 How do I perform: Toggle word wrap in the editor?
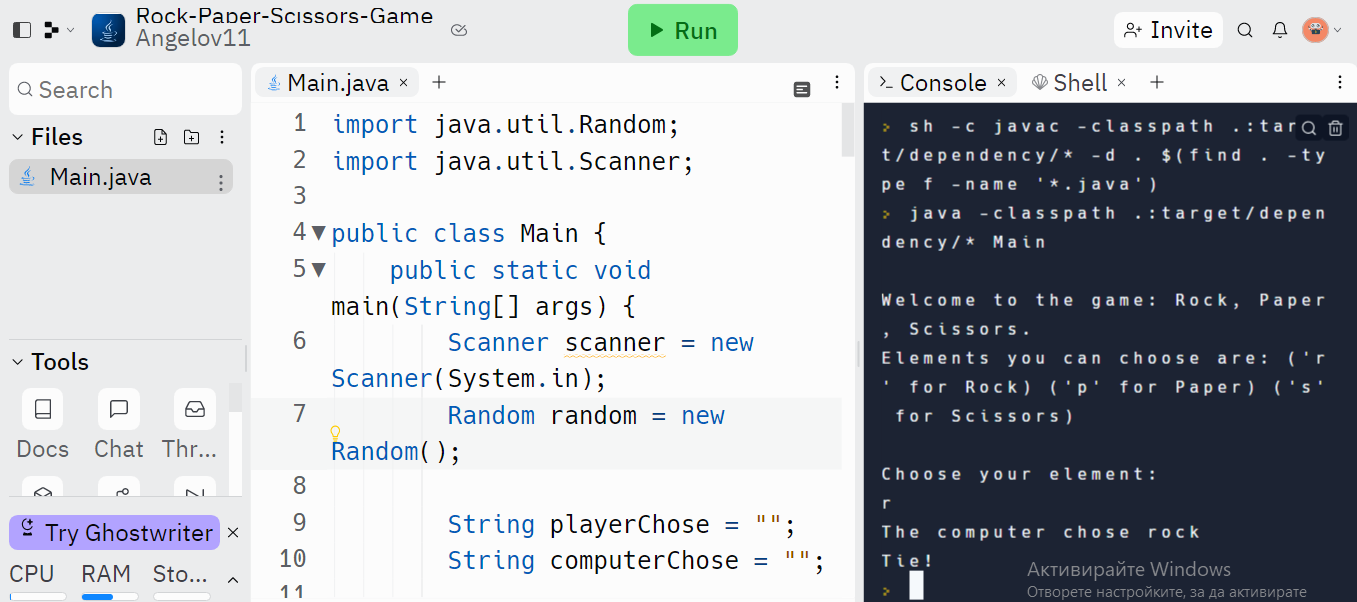point(801,89)
